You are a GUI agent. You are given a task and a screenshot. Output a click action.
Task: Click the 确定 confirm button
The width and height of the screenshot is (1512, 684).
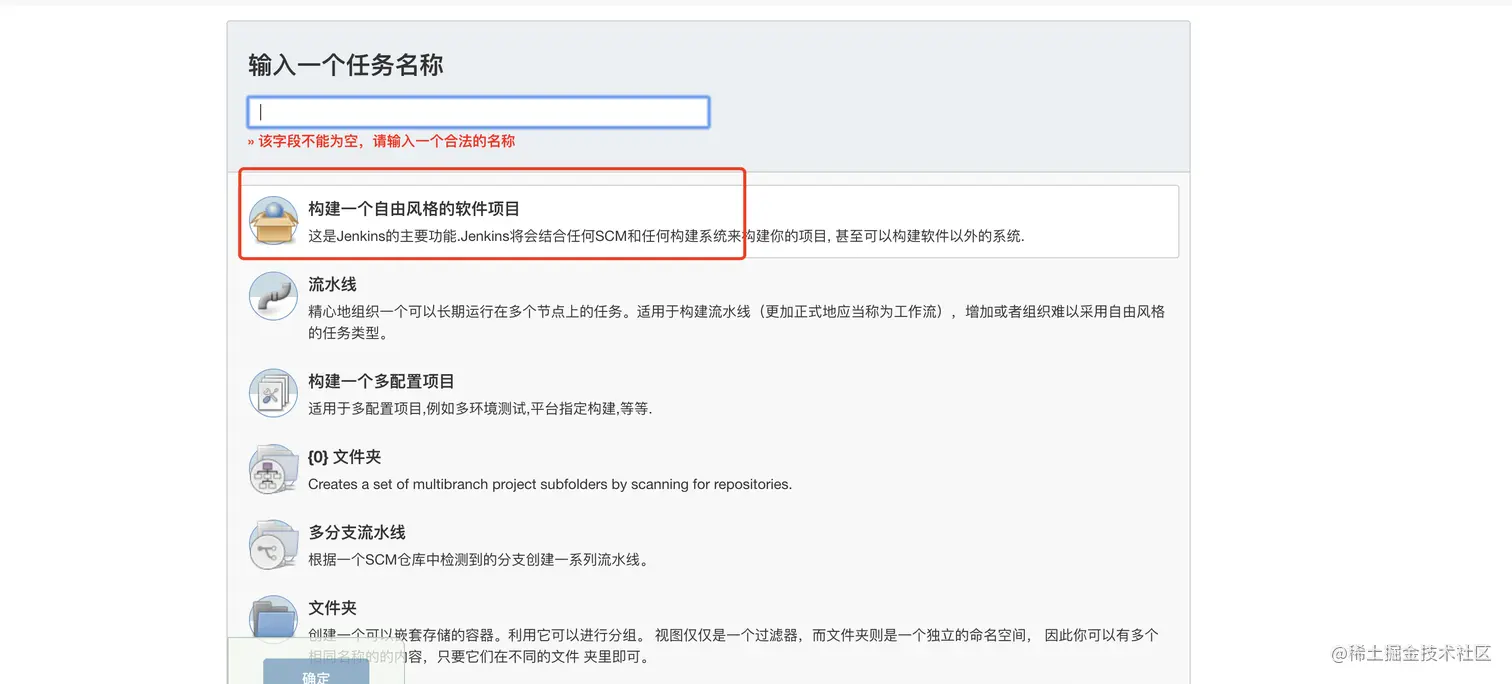[316, 672]
